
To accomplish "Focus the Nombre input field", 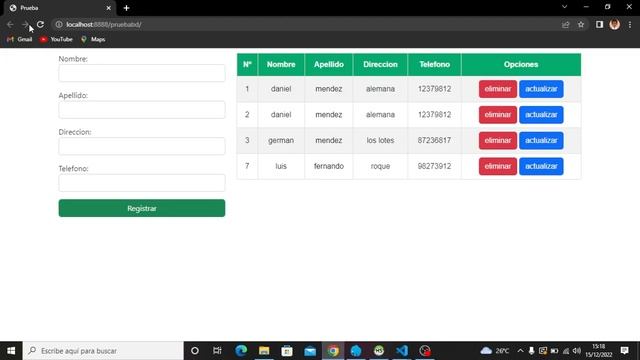I will (142, 73).
